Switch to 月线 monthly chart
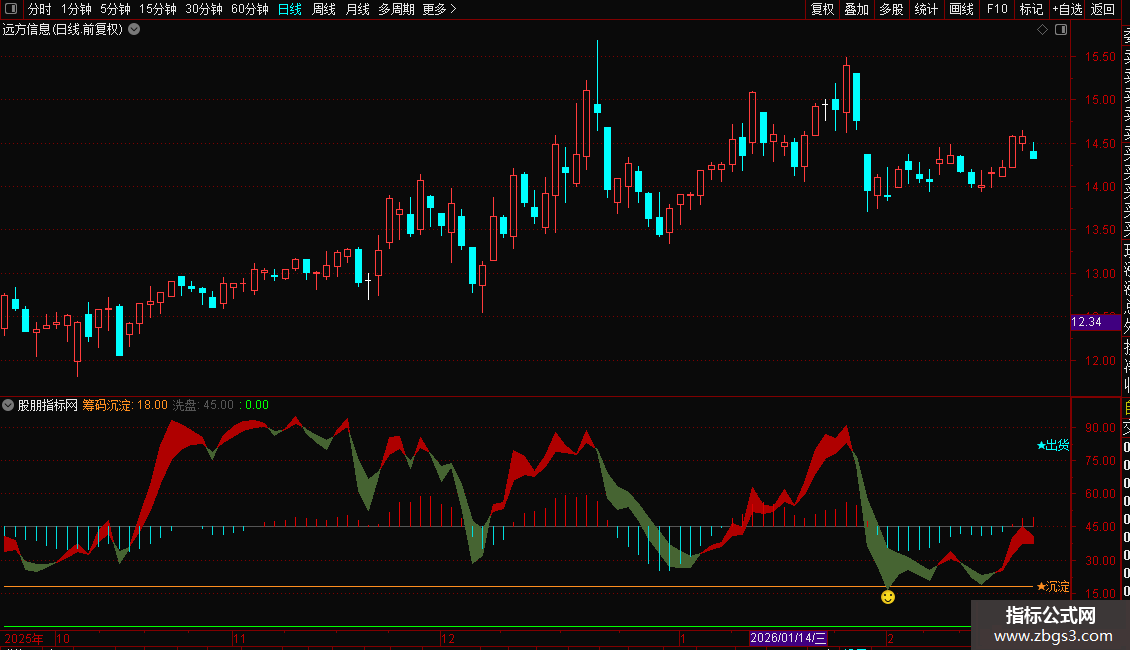This screenshot has width=1130, height=650. pyautogui.click(x=357, y=9)
